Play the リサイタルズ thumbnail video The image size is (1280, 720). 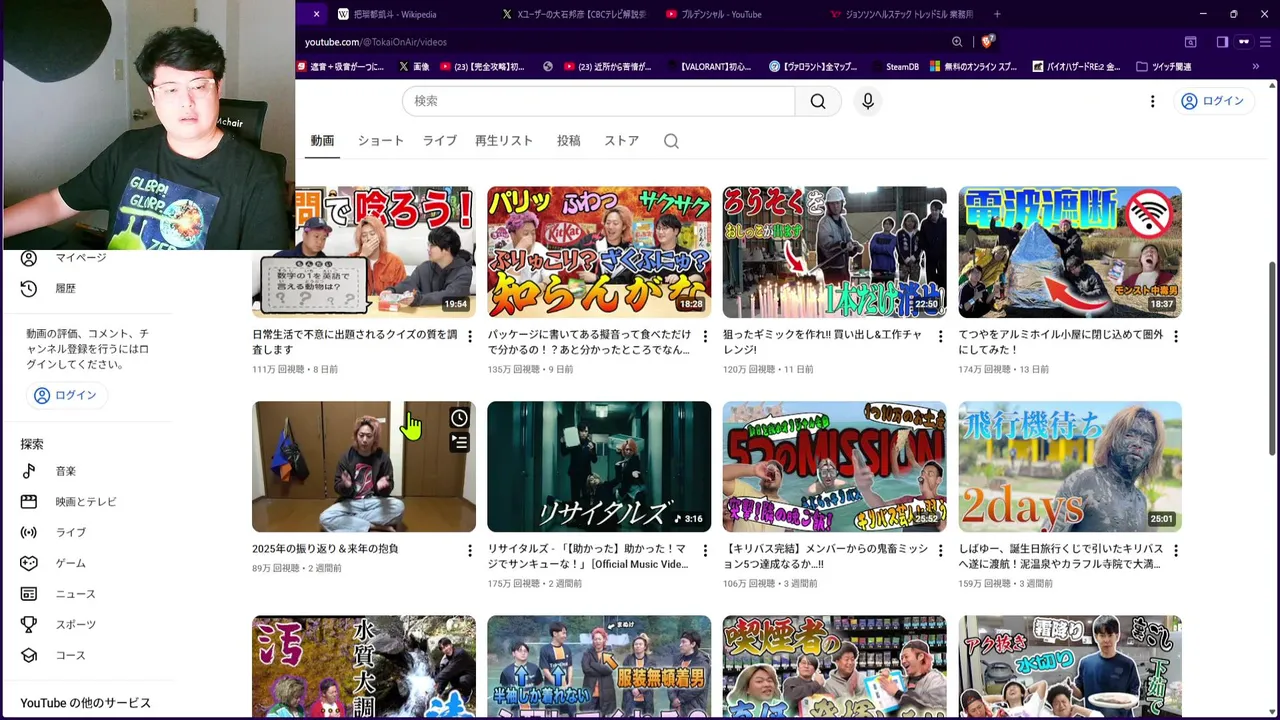click(x=599, y=467)
